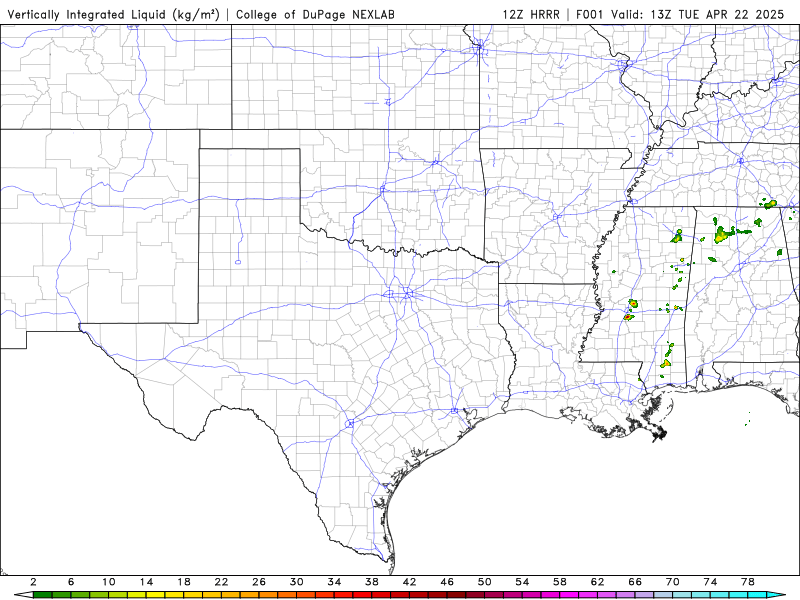Viewport: 800px width, 600px height.
Task: Click the colorbar label "58"
Action: tap(560, 582)
